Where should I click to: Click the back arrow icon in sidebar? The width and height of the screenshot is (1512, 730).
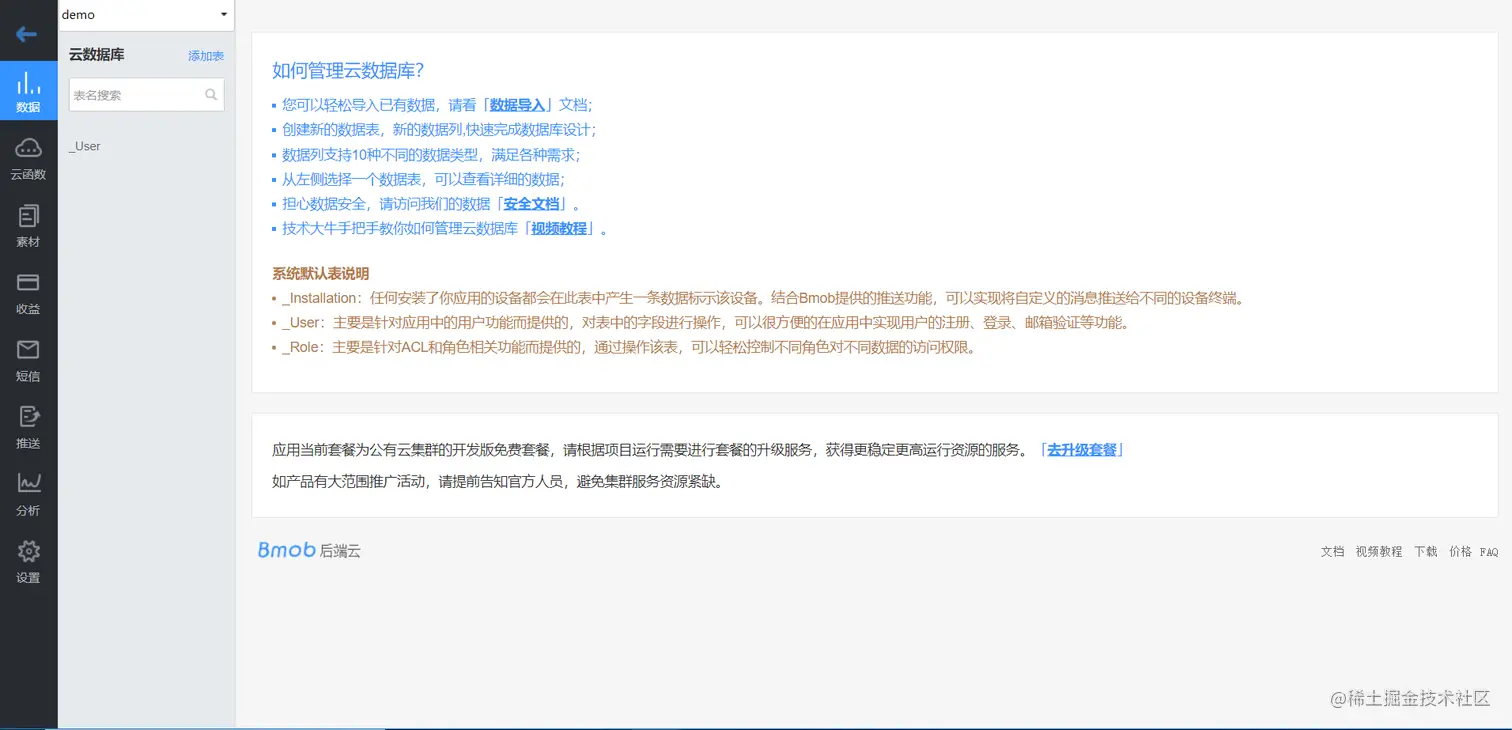(27, 34)
